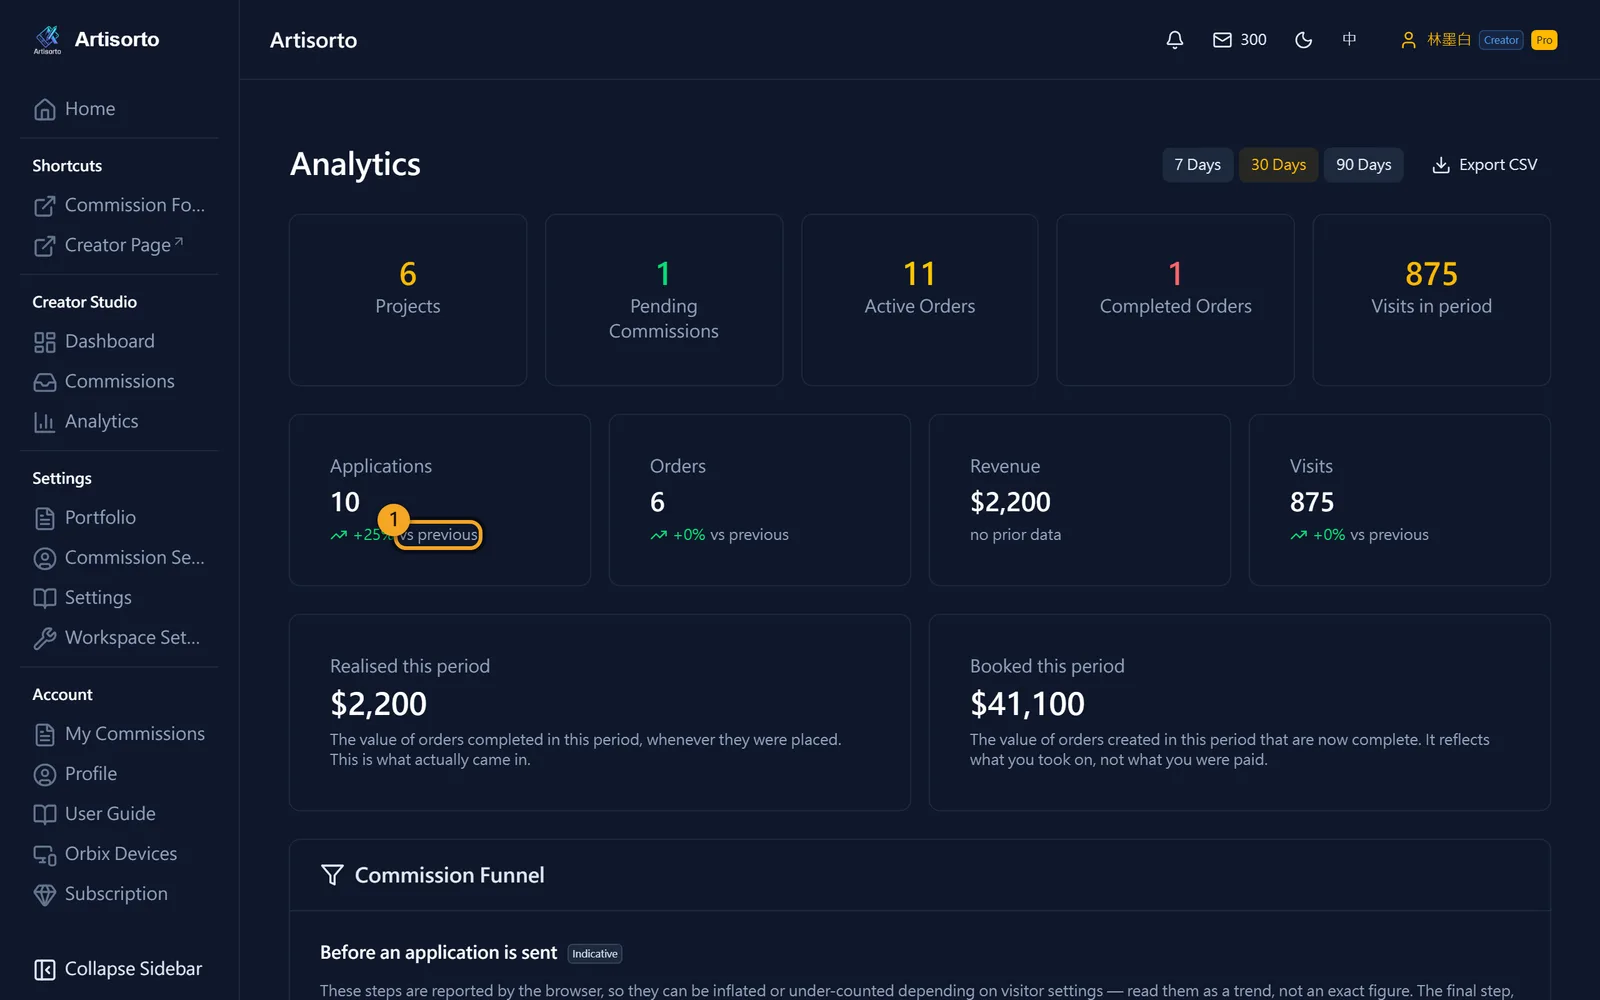The height and width of the screenshot is (1000, 1600).
Task: Open the messages envelope showing 300
Action: 1239,40
